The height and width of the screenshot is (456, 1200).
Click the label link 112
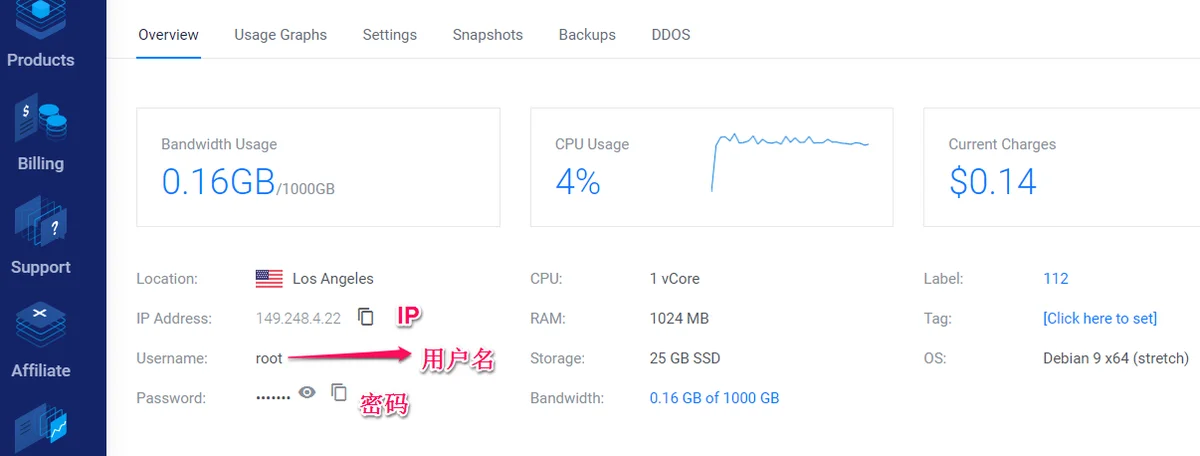1055,279
